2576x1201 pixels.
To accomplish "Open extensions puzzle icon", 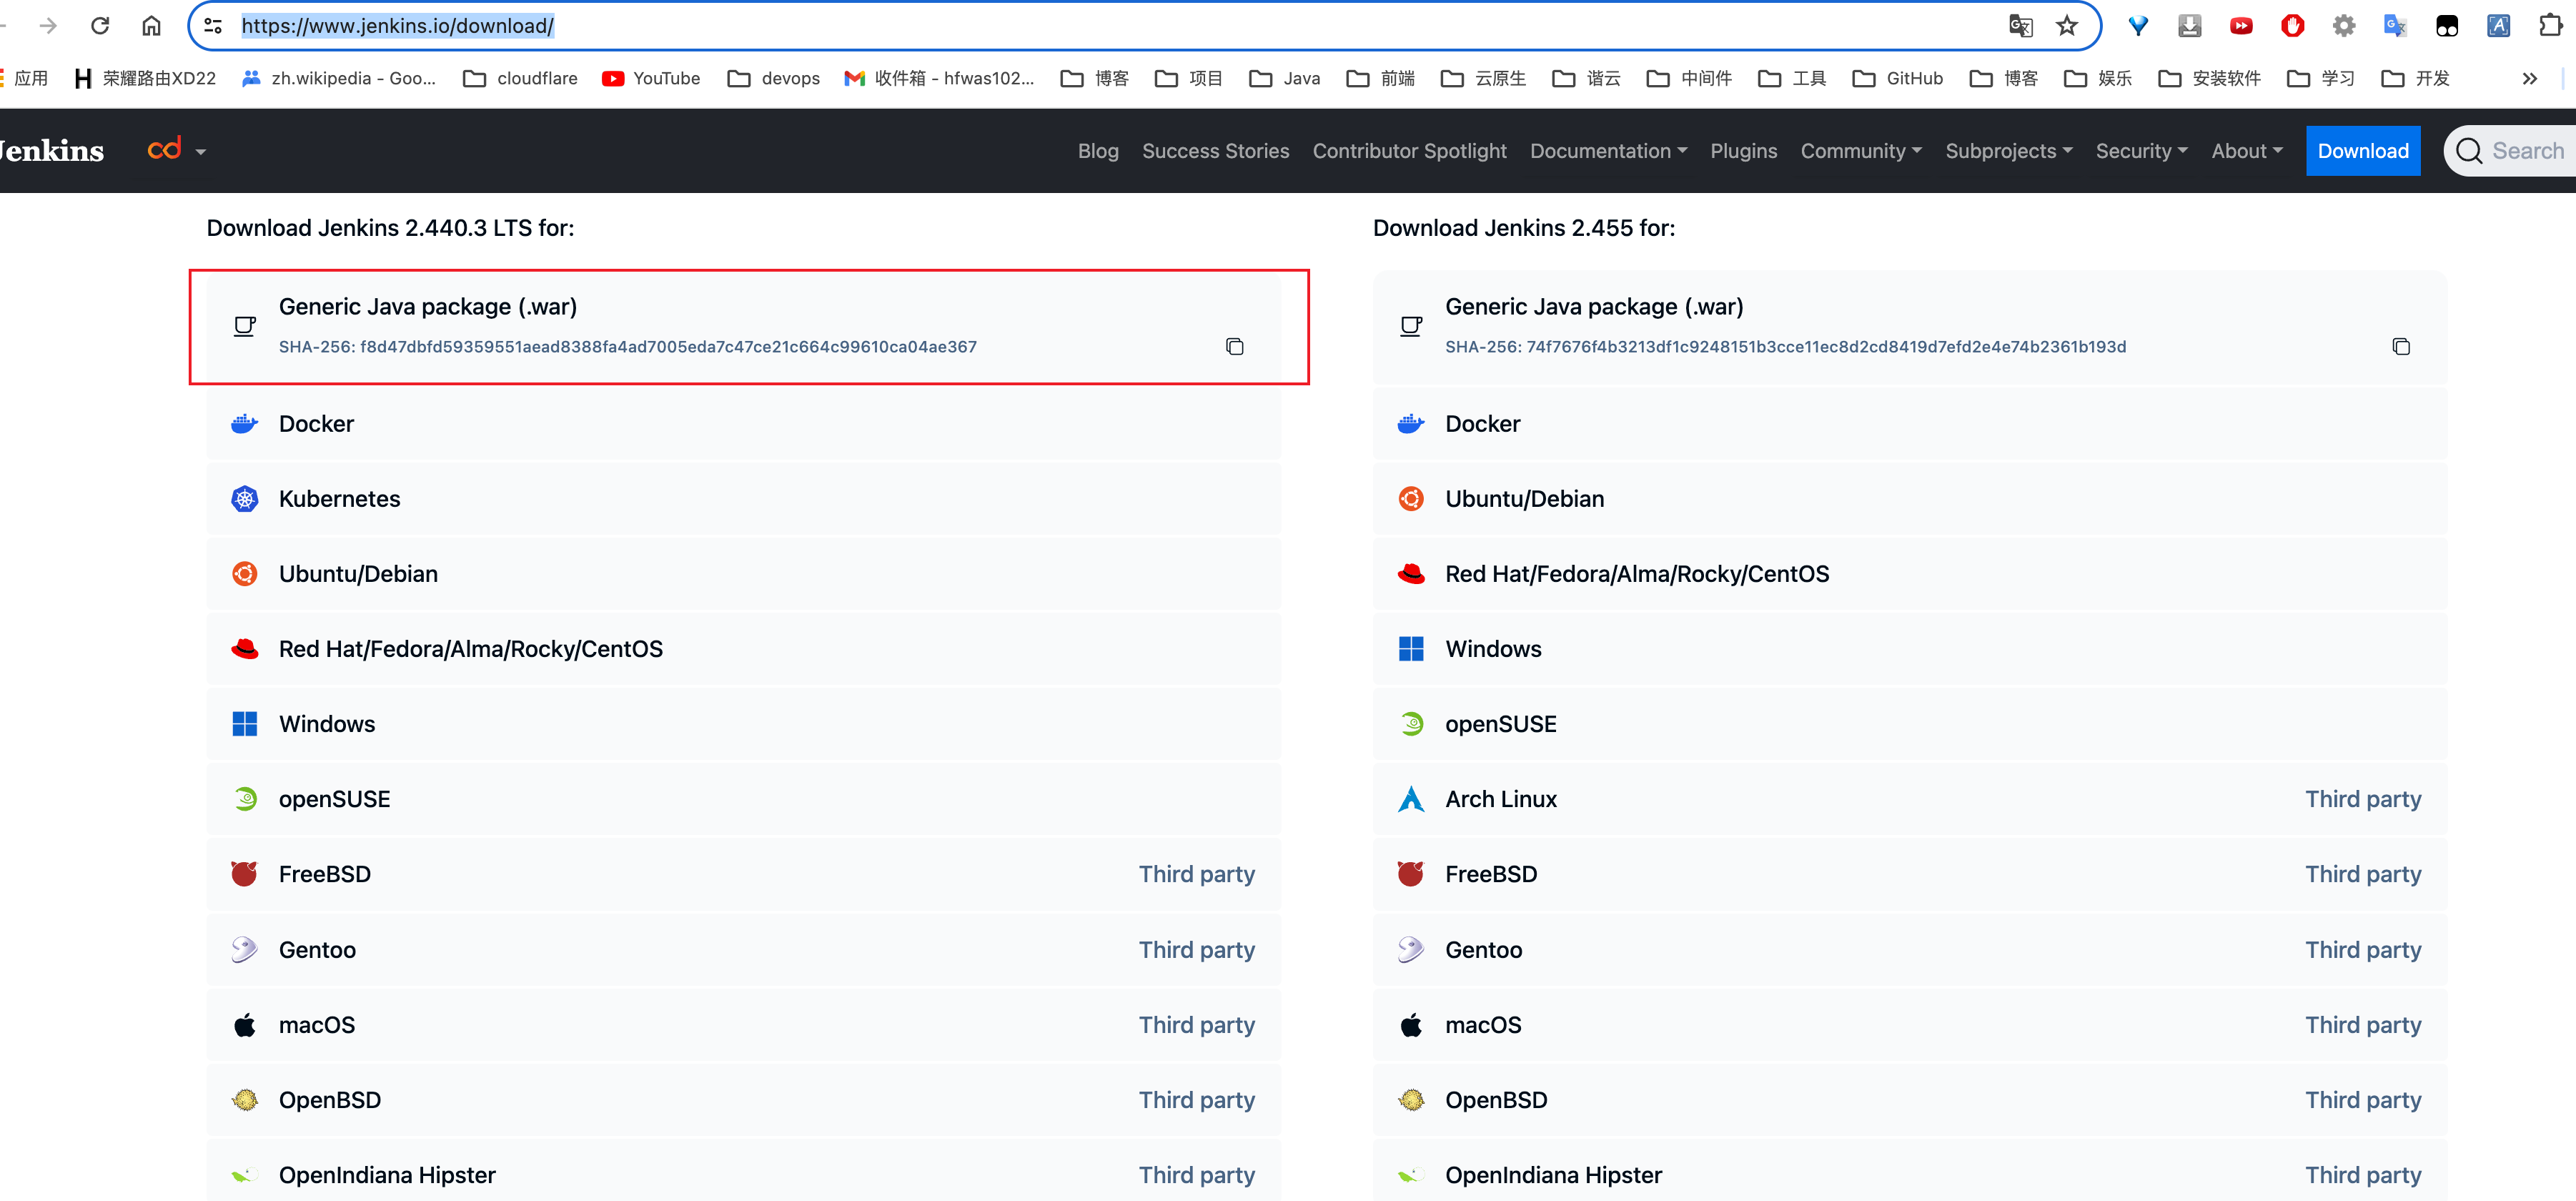I will pos(2550,26).
